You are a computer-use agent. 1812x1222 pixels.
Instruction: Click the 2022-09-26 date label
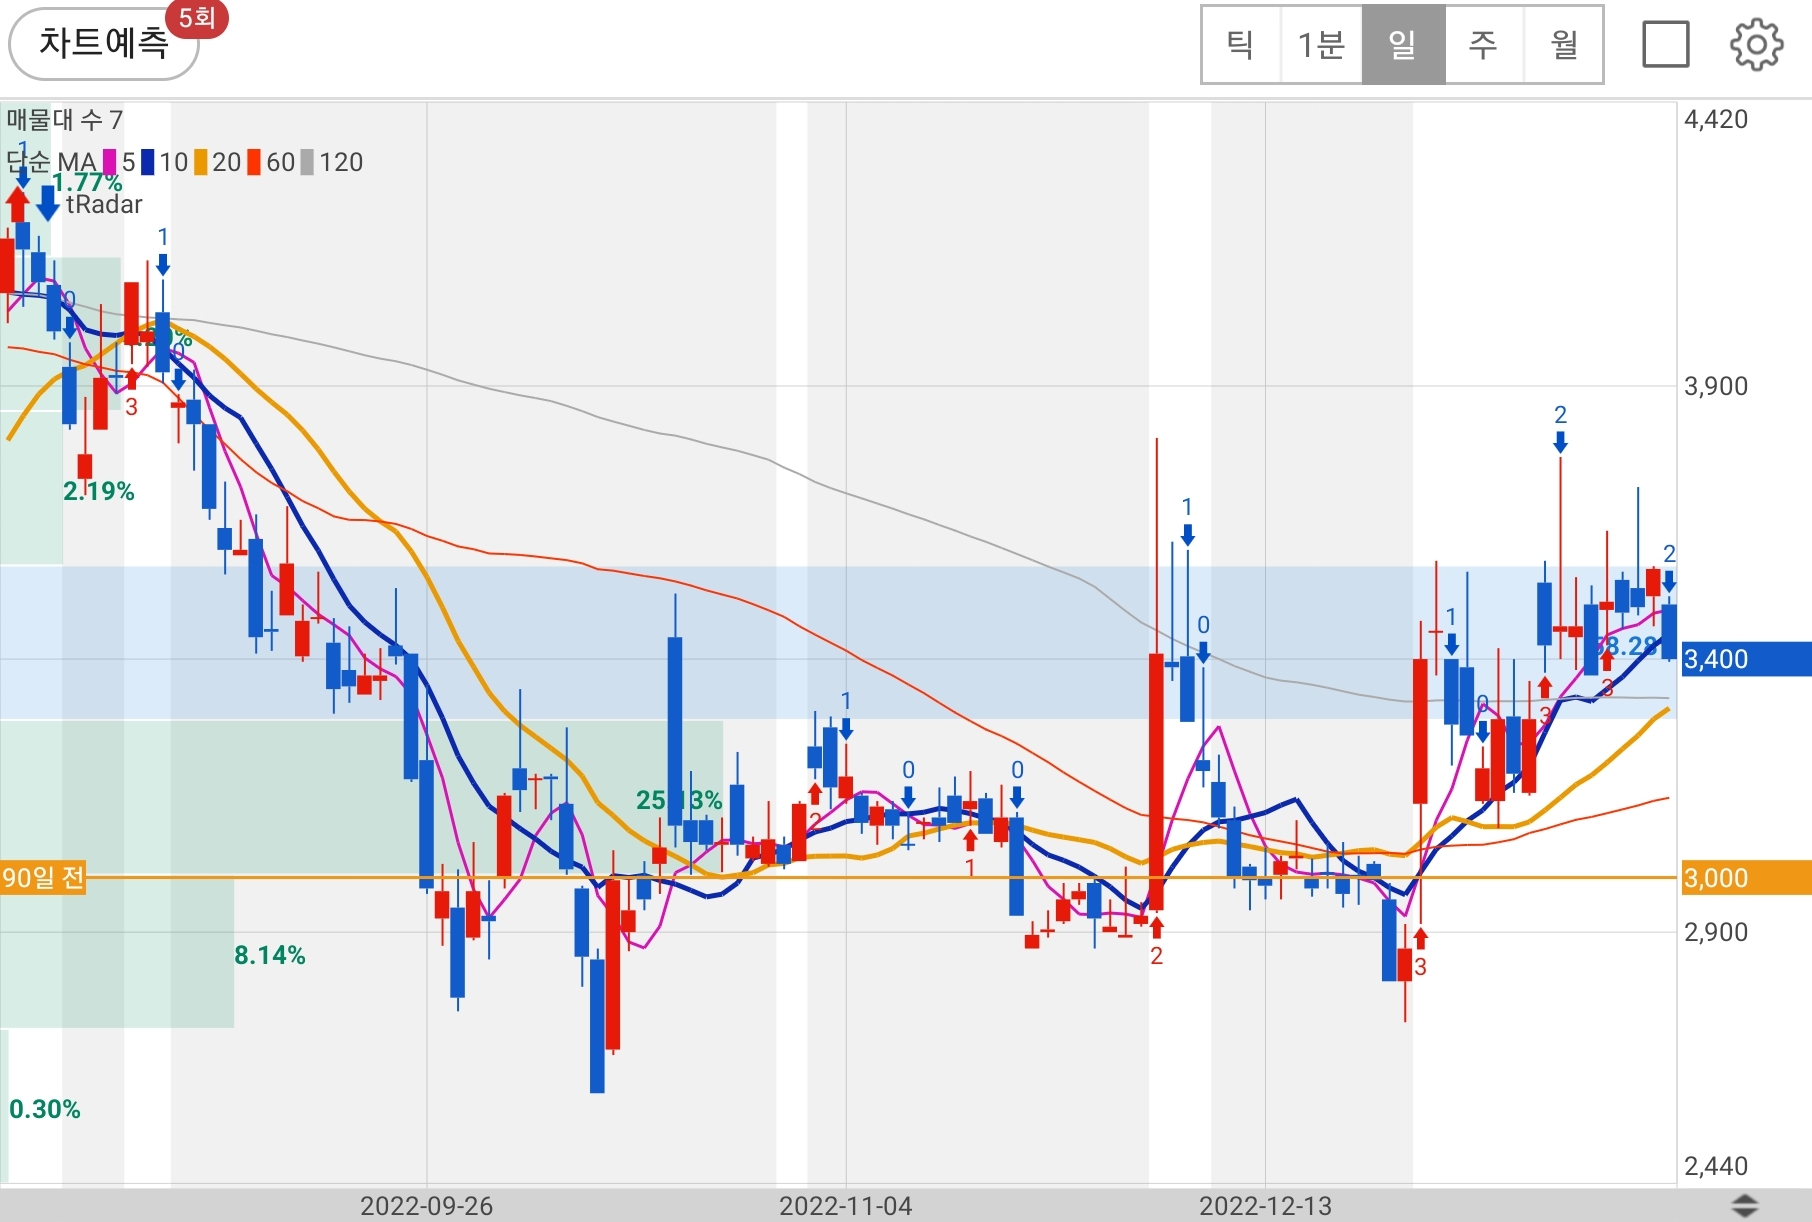(427, 1206)
